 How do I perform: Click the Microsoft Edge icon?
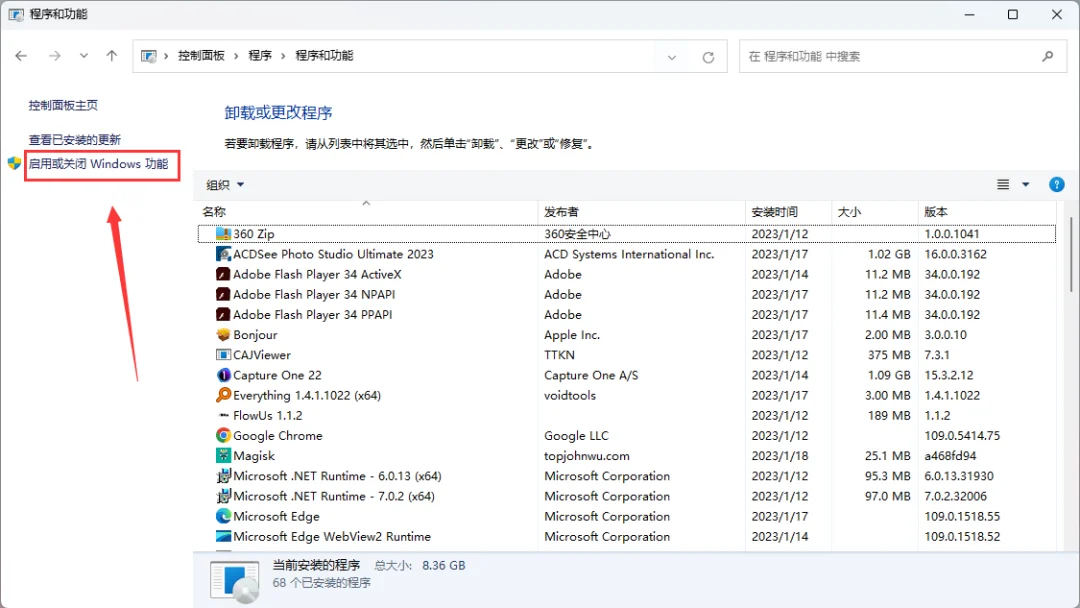[223, 516]
